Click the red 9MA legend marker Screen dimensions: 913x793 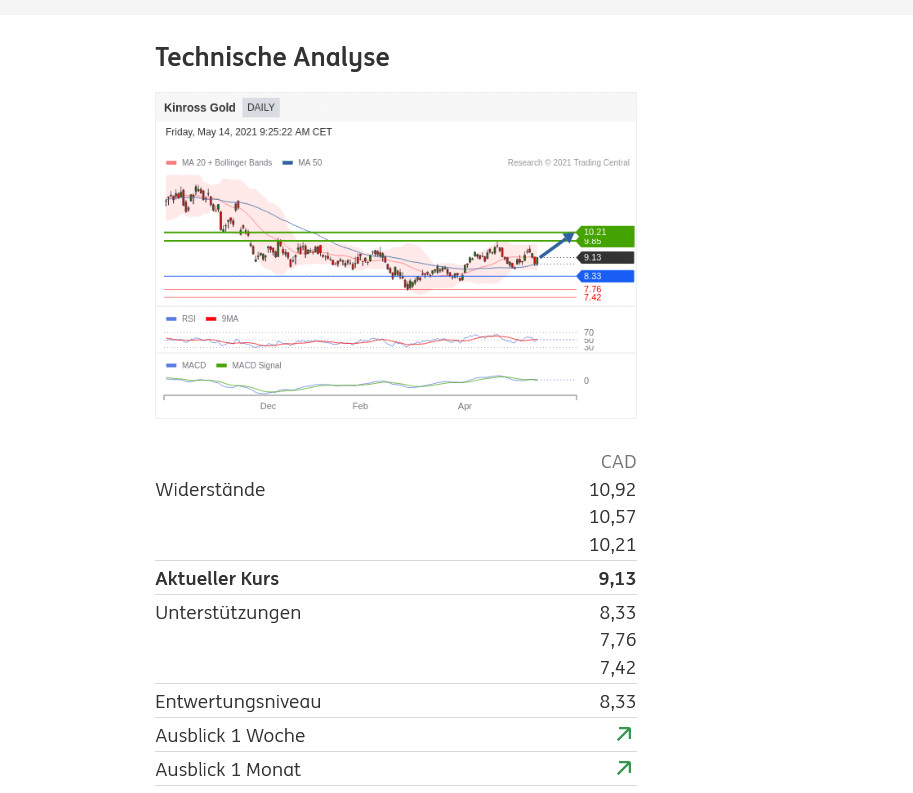point(211,319)
